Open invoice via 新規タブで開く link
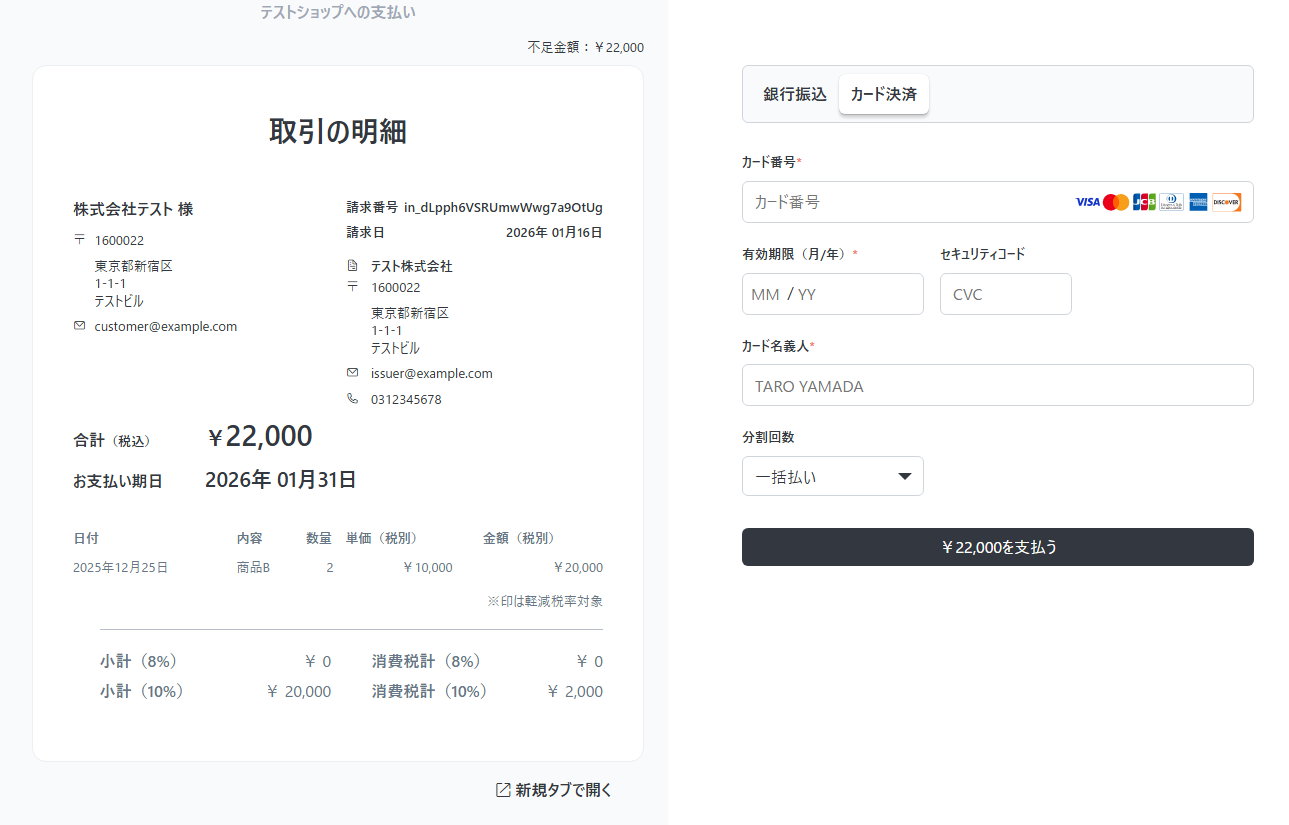 (563, 790)
